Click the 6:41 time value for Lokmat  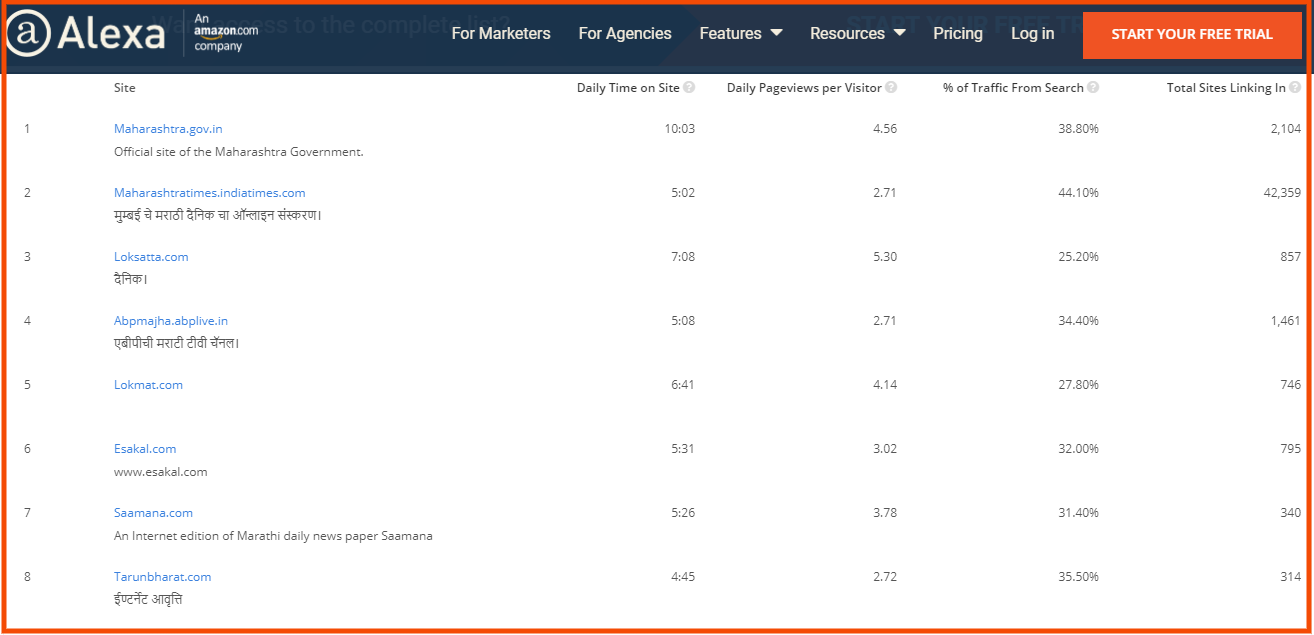pyautogui.click(x=683, y=385)
